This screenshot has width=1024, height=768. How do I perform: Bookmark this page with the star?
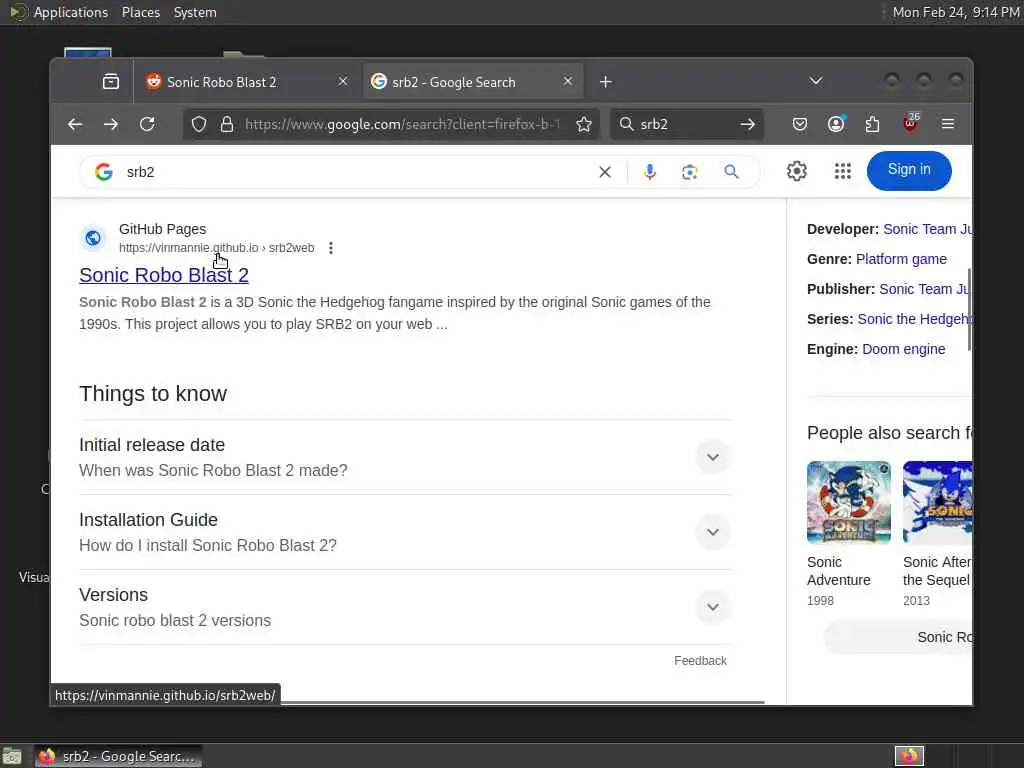pyautogui.click(x=584, y=124)
